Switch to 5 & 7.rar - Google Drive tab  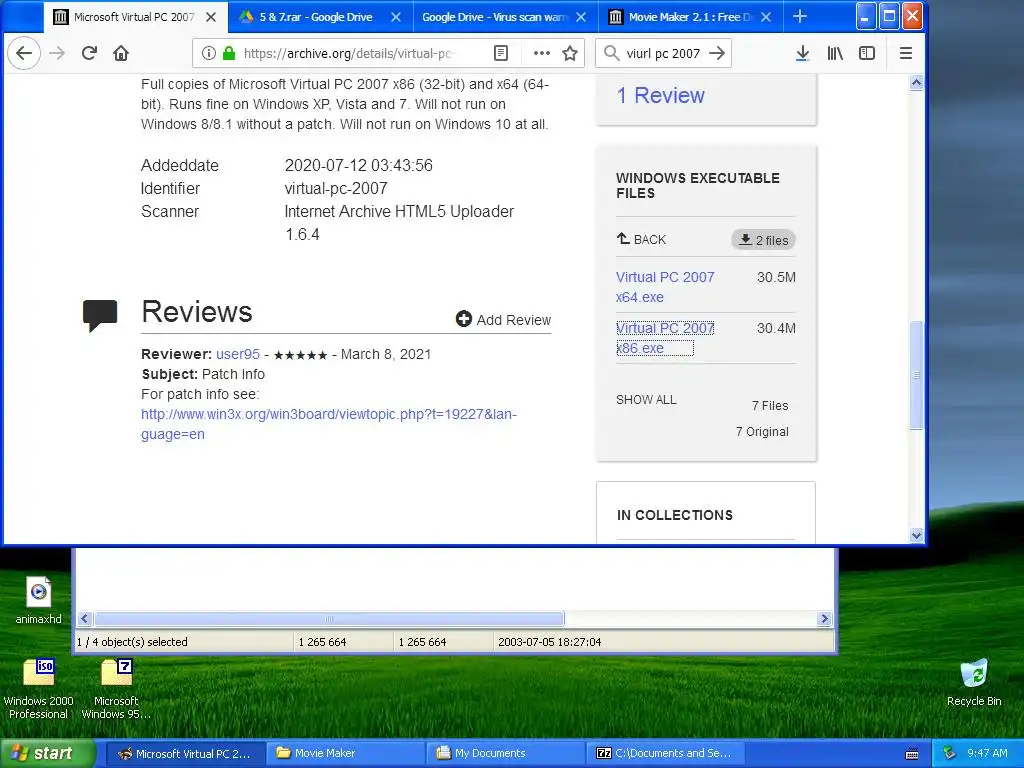tap(321, 17)
